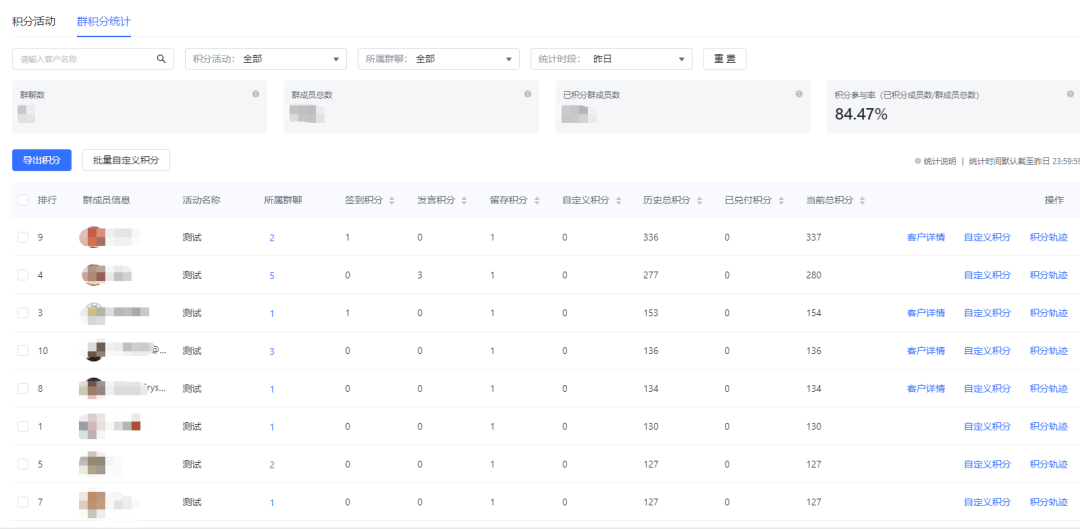
Task: Sort by 当前总积分 column arrows
Action: (x=862, y=200)
